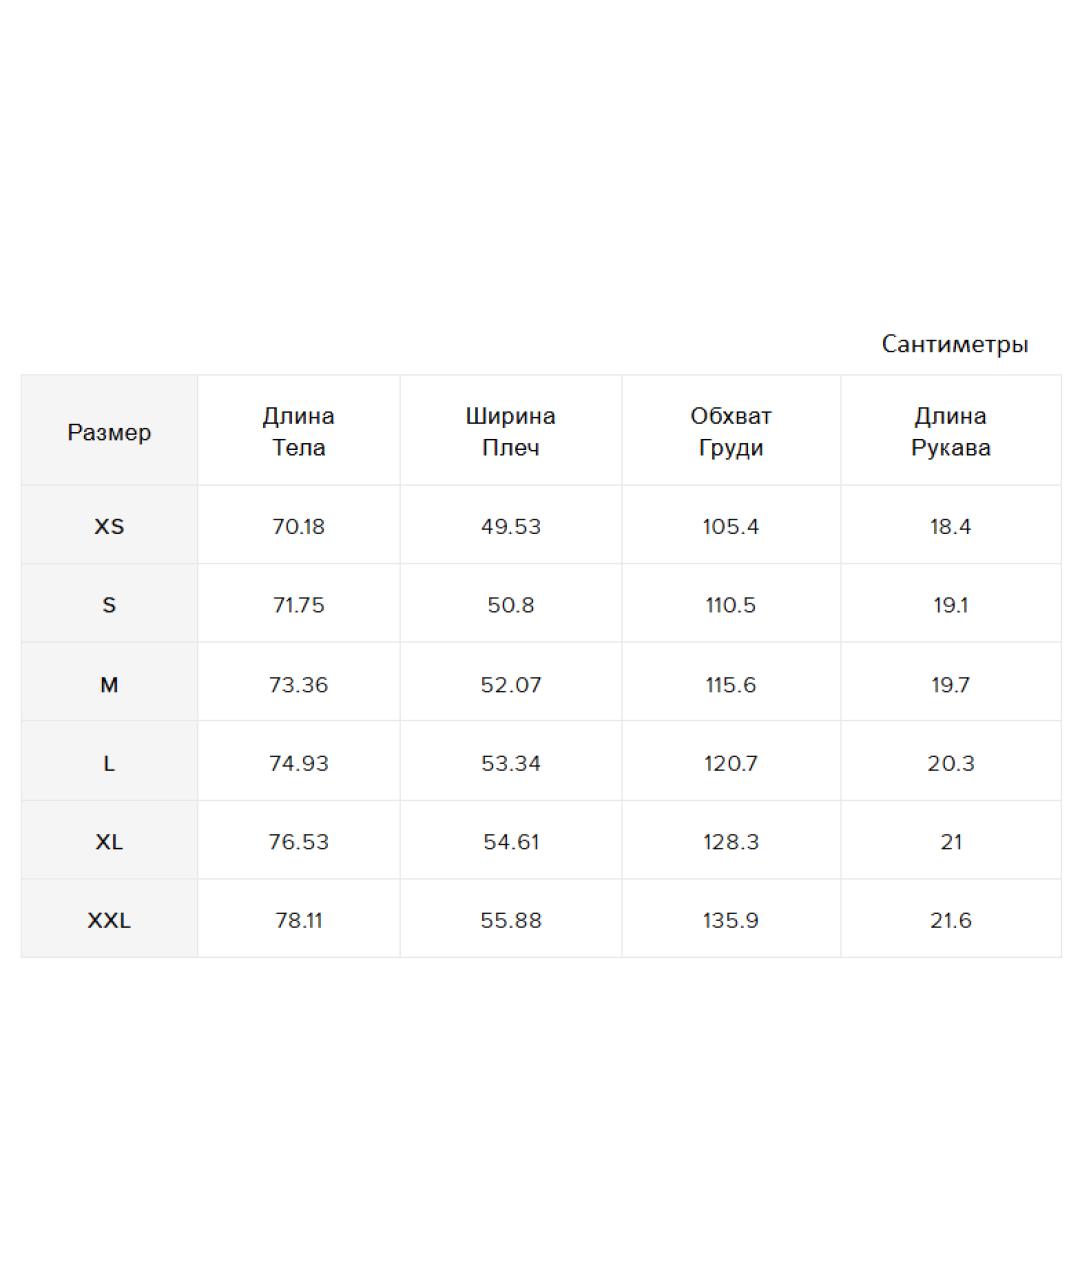
Task: Select the XXL size row label
Action: click(x=109, y=920)
